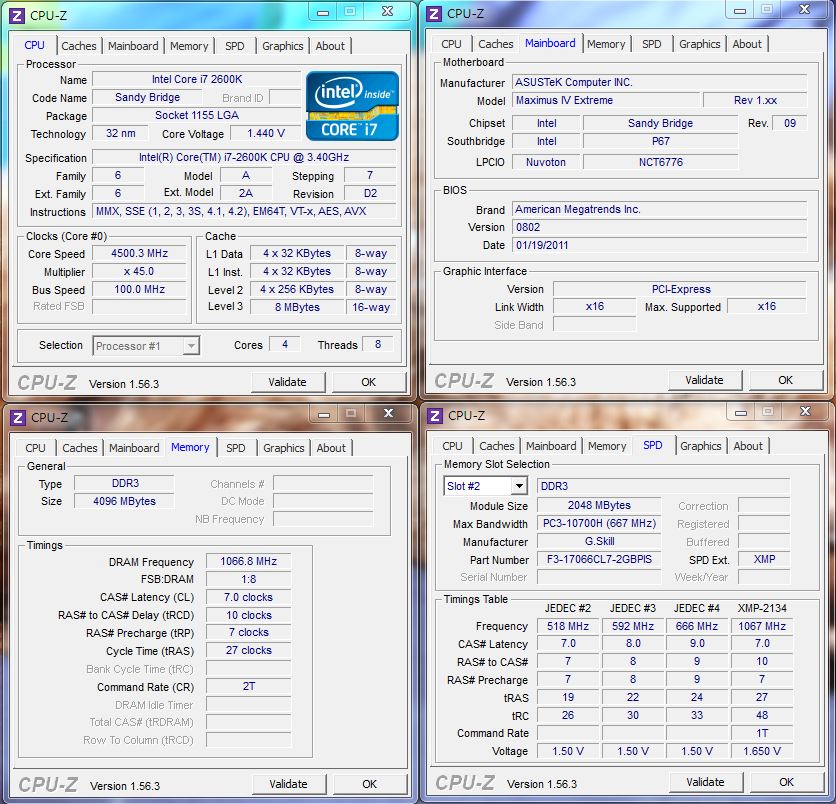Click the 'PC3-10700H (667 MHz)' bandwidth field
The height and width of the screenshot is (804, 836).
point(599,524)
